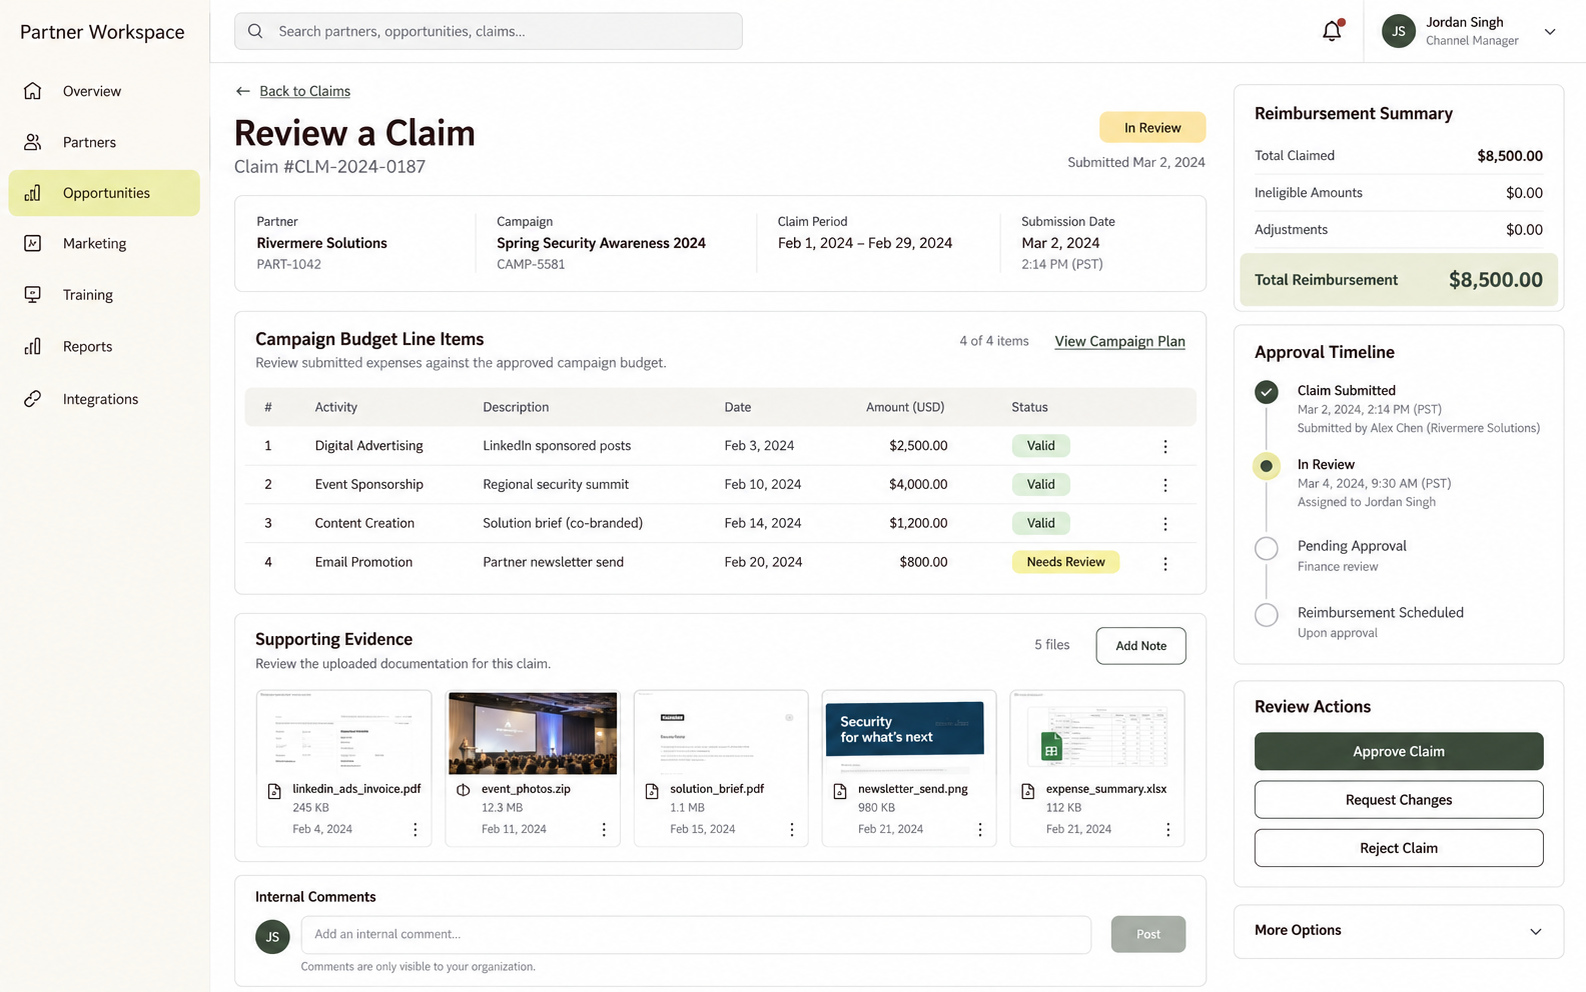1586x992 pixels.
Task: Open the Jordan Singh account dropdown
Action: tap(1550, 32)
